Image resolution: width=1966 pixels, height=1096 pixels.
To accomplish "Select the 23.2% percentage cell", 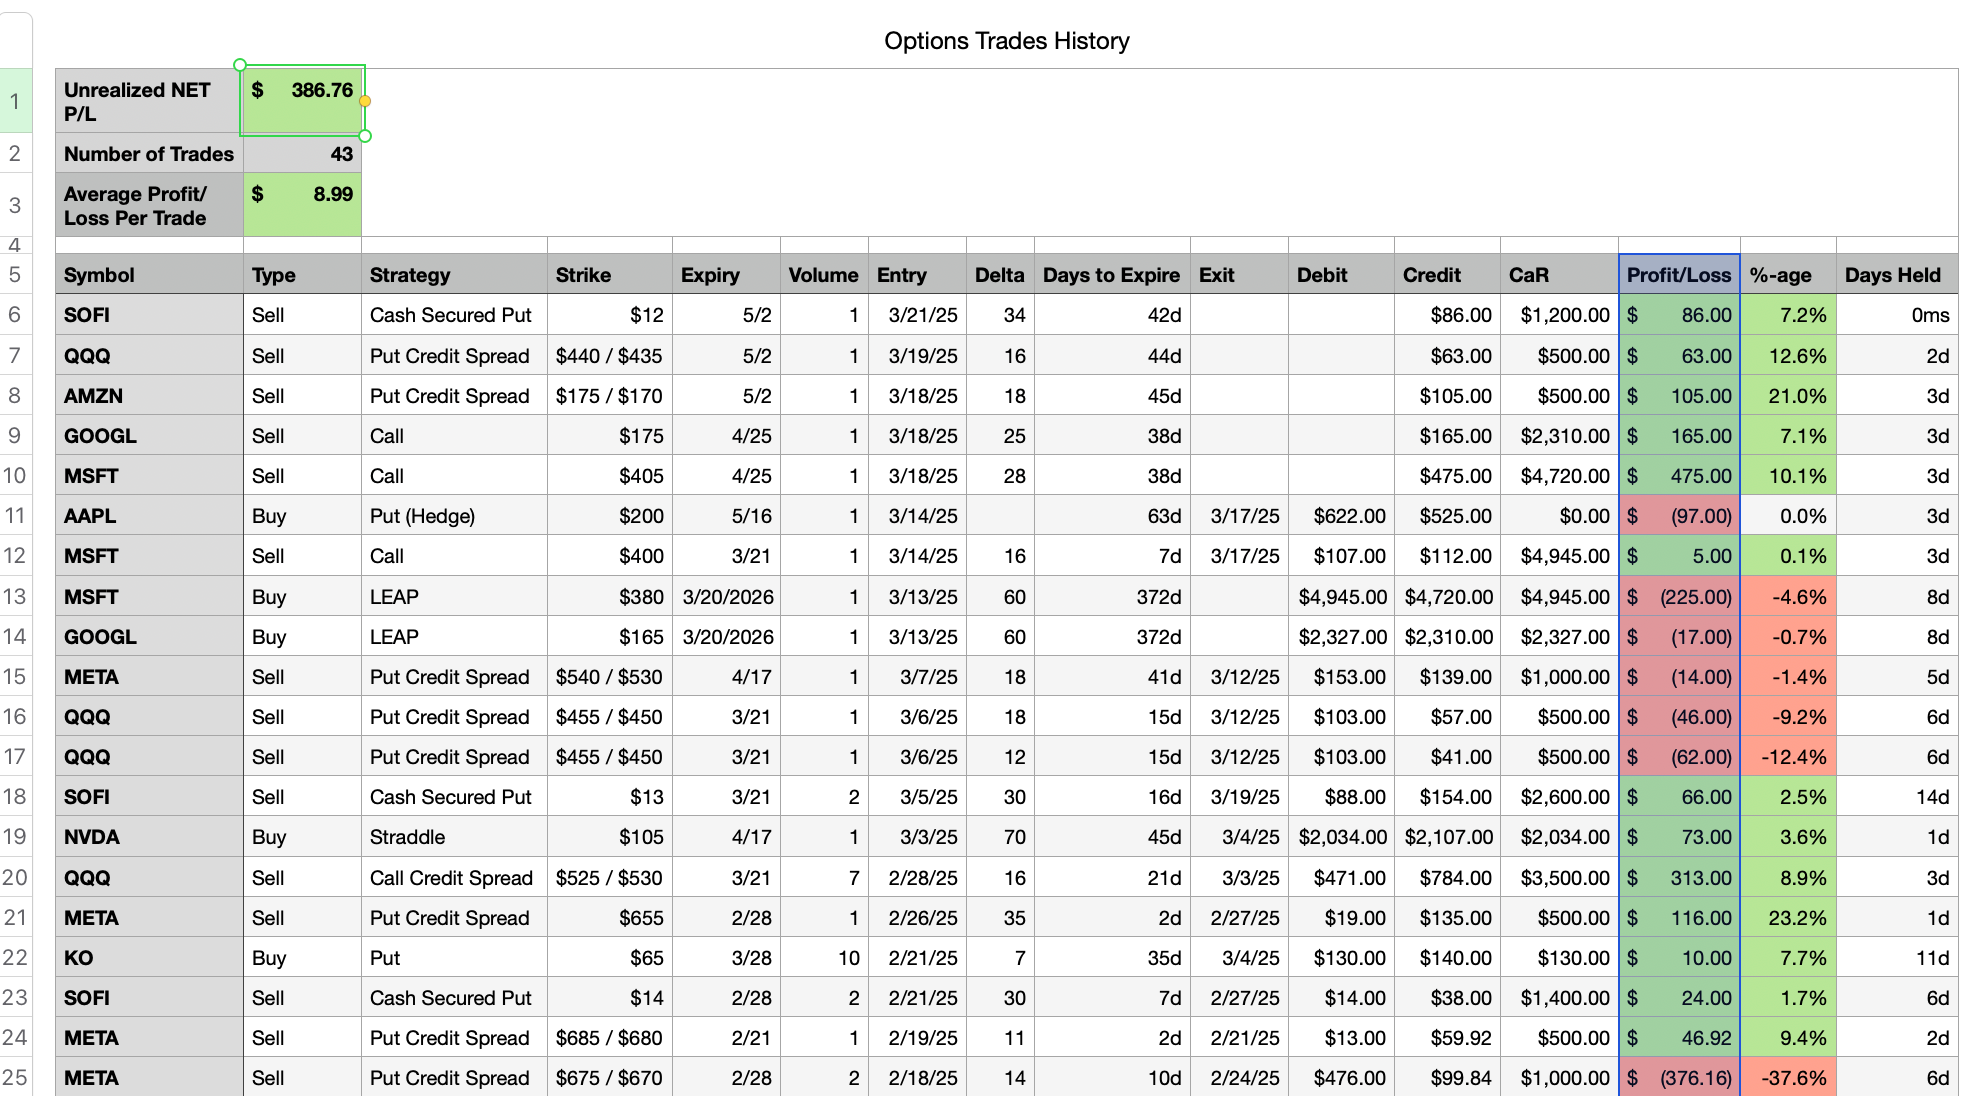I will (x=1788, y=918).
